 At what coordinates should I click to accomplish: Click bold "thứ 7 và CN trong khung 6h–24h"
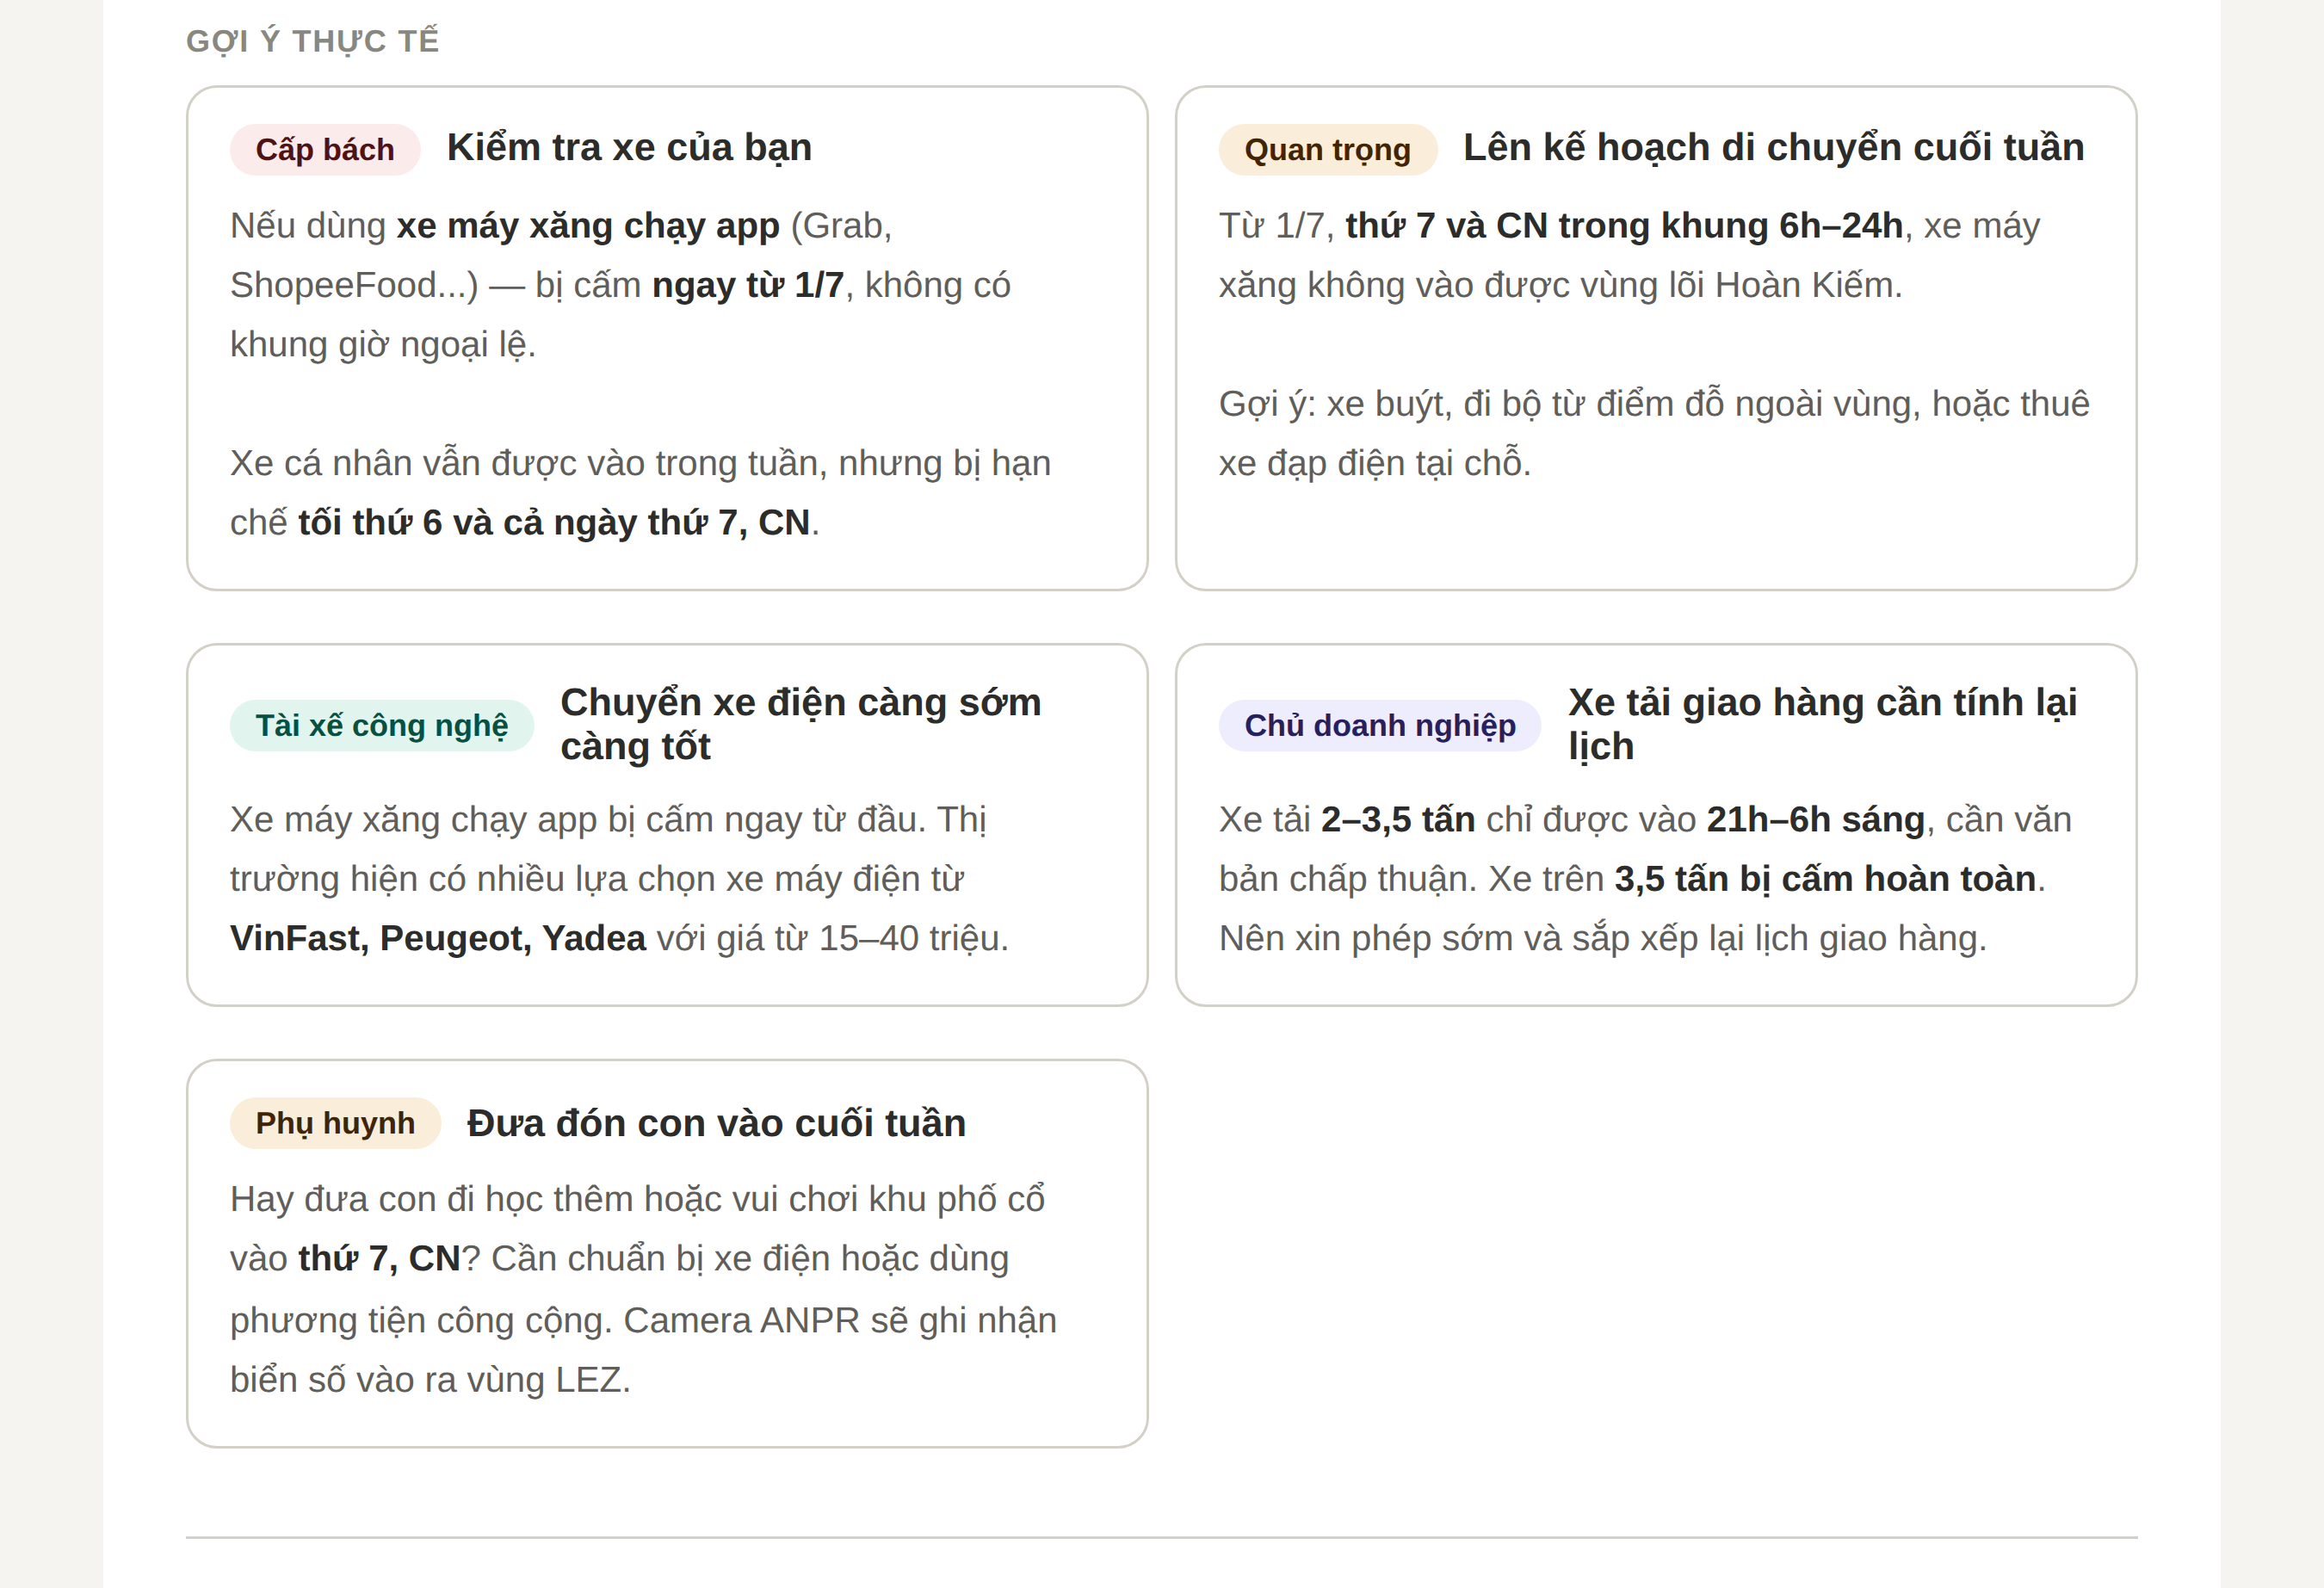click(x=1623, y=226)
